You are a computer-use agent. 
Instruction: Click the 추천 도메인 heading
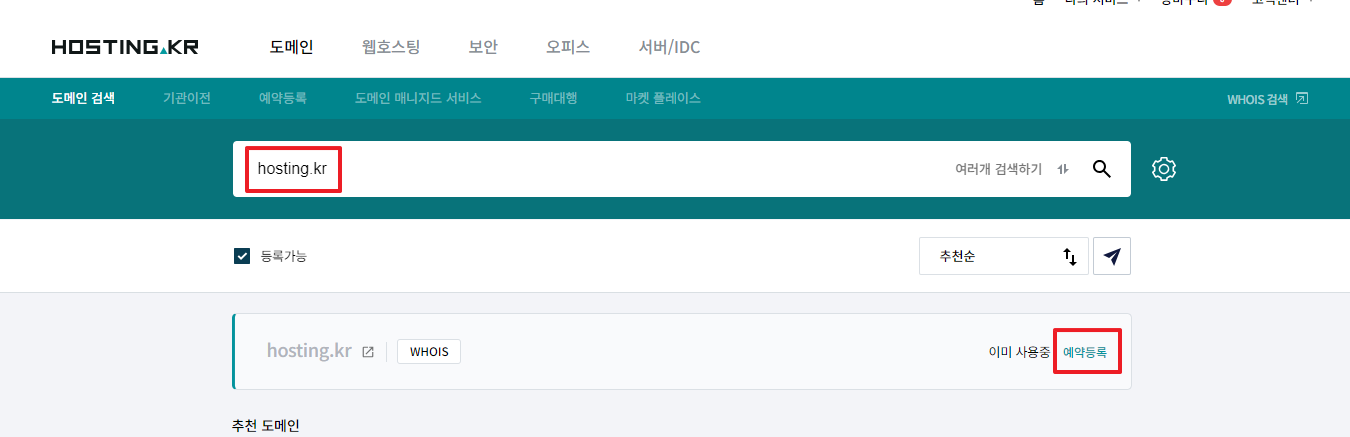(265, 426)
